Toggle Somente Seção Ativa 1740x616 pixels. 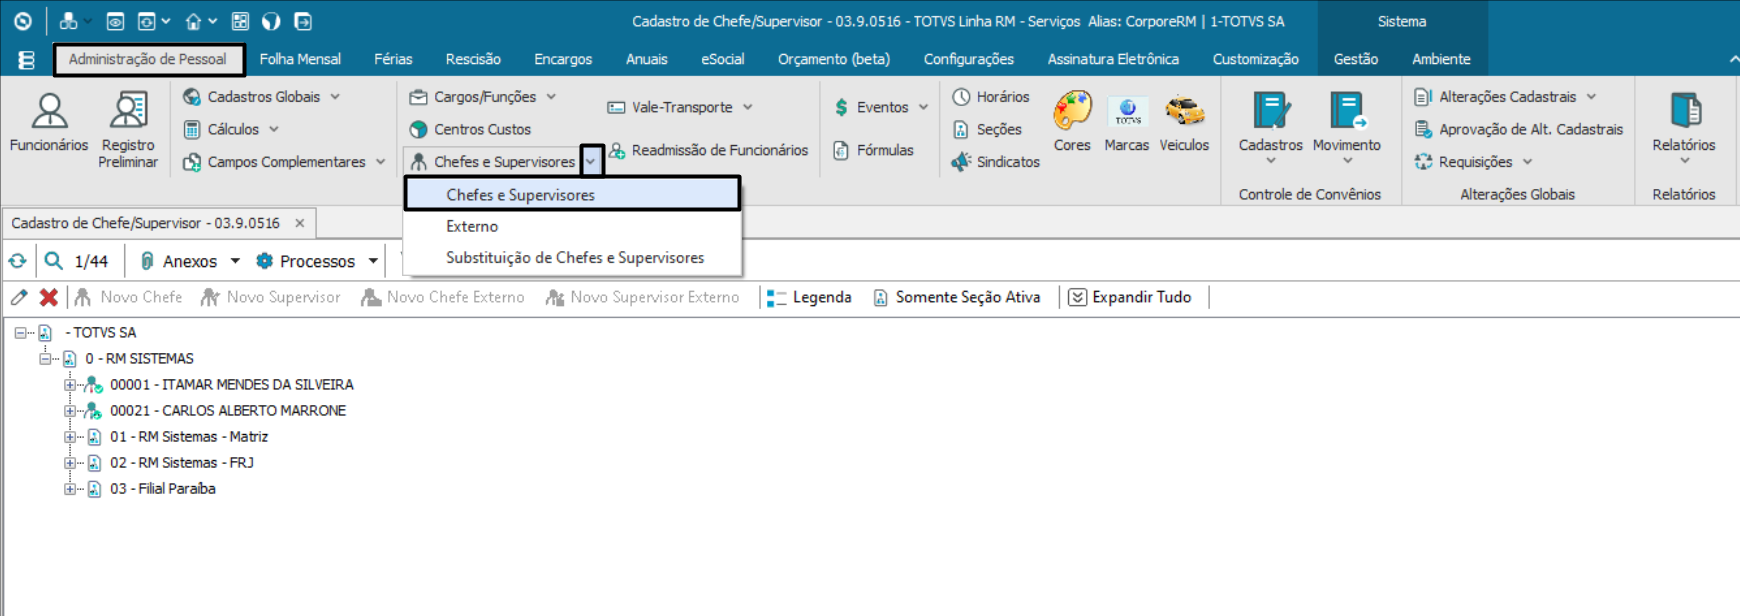click(957, 297)
